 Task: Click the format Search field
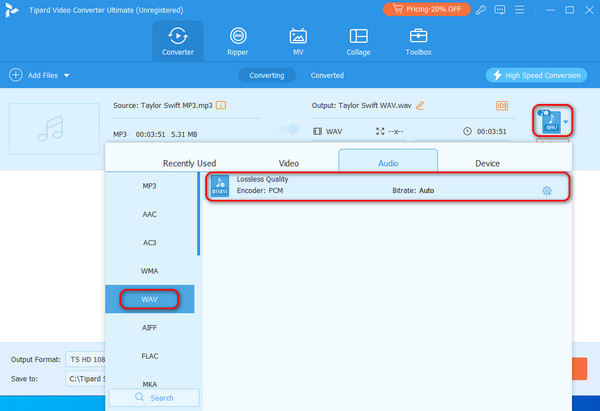154,398
